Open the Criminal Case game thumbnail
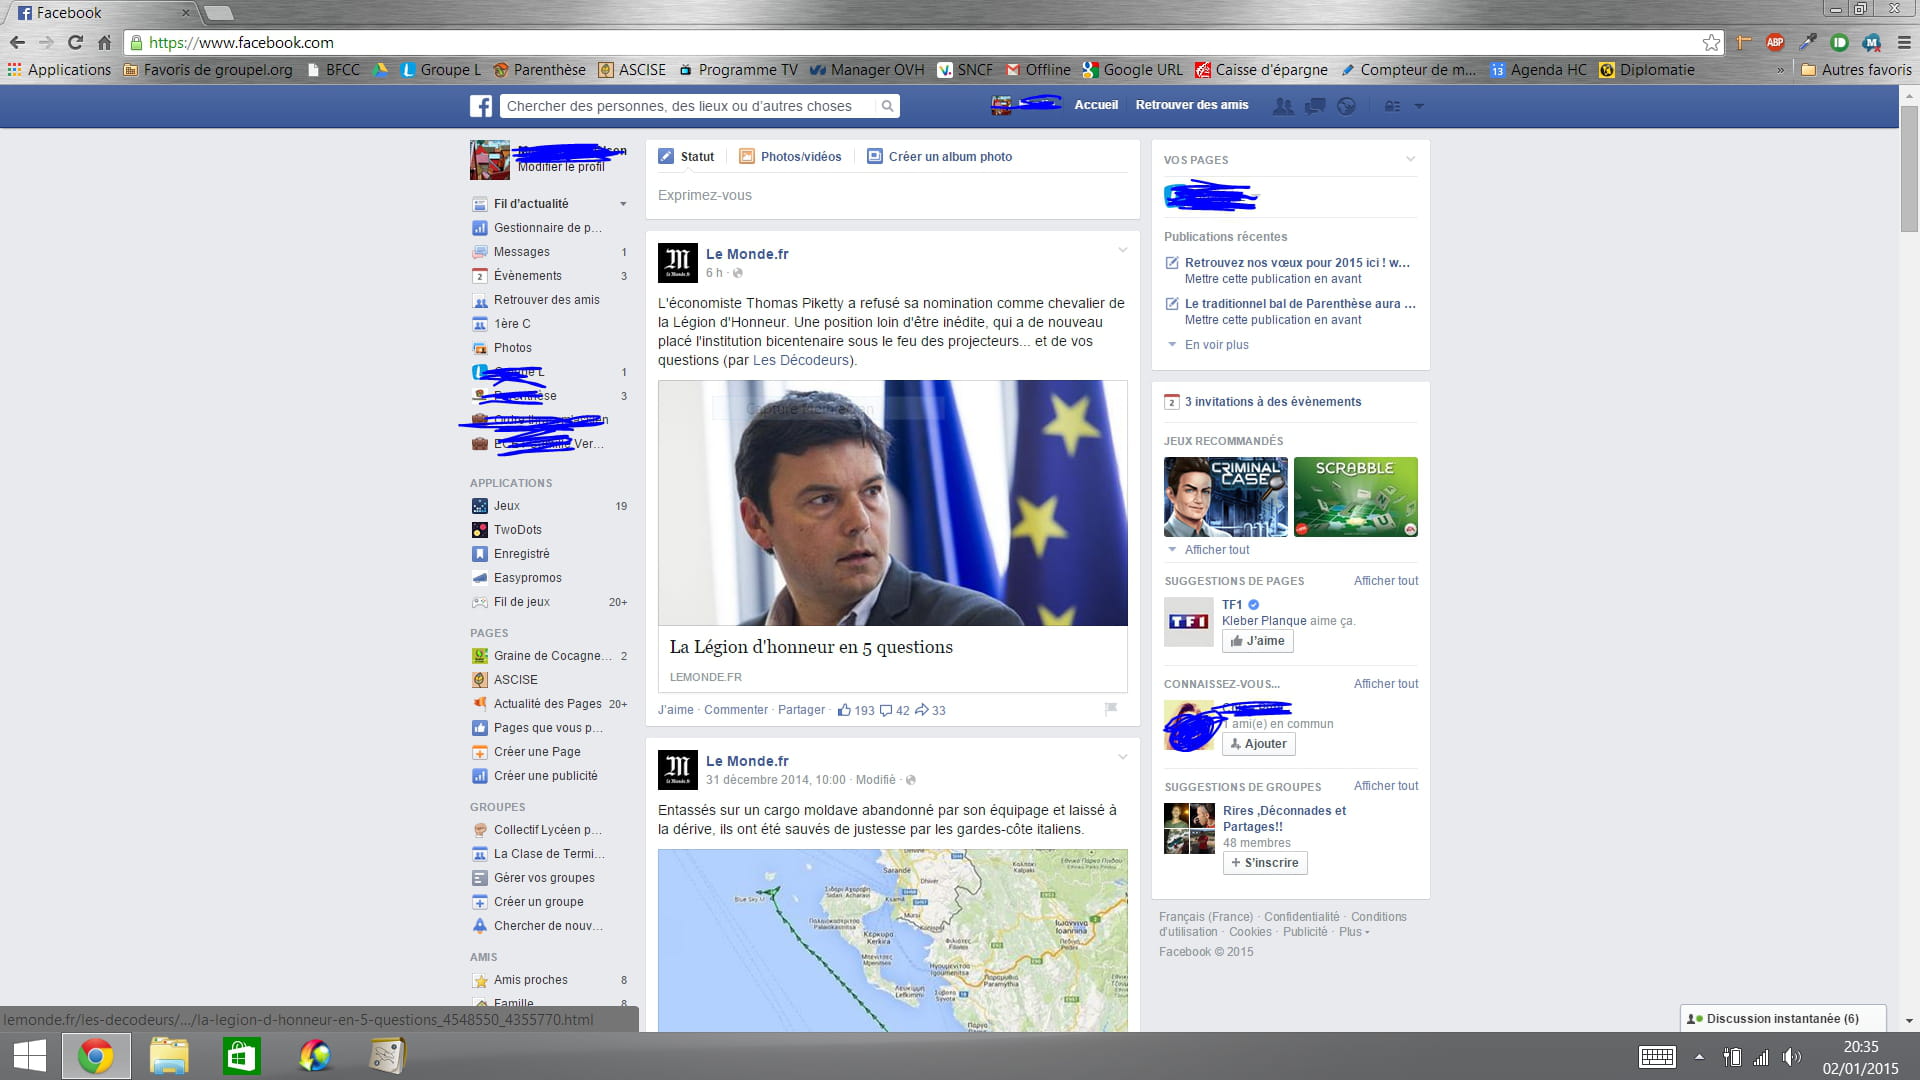This screenshot has width=1920, height=1080. pyautogui.click(x=1225, y=497)
